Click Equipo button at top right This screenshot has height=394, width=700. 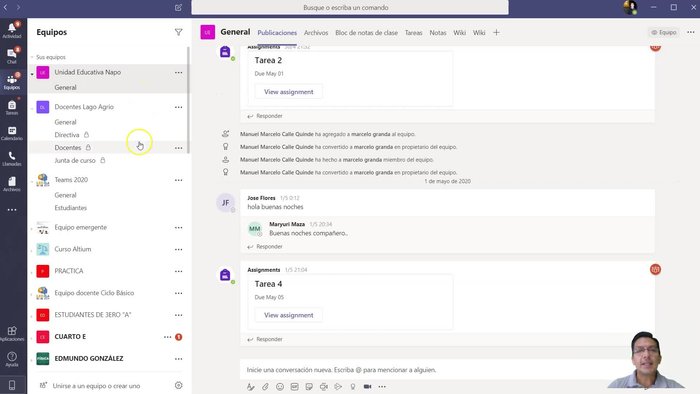(x=664, y=32)
